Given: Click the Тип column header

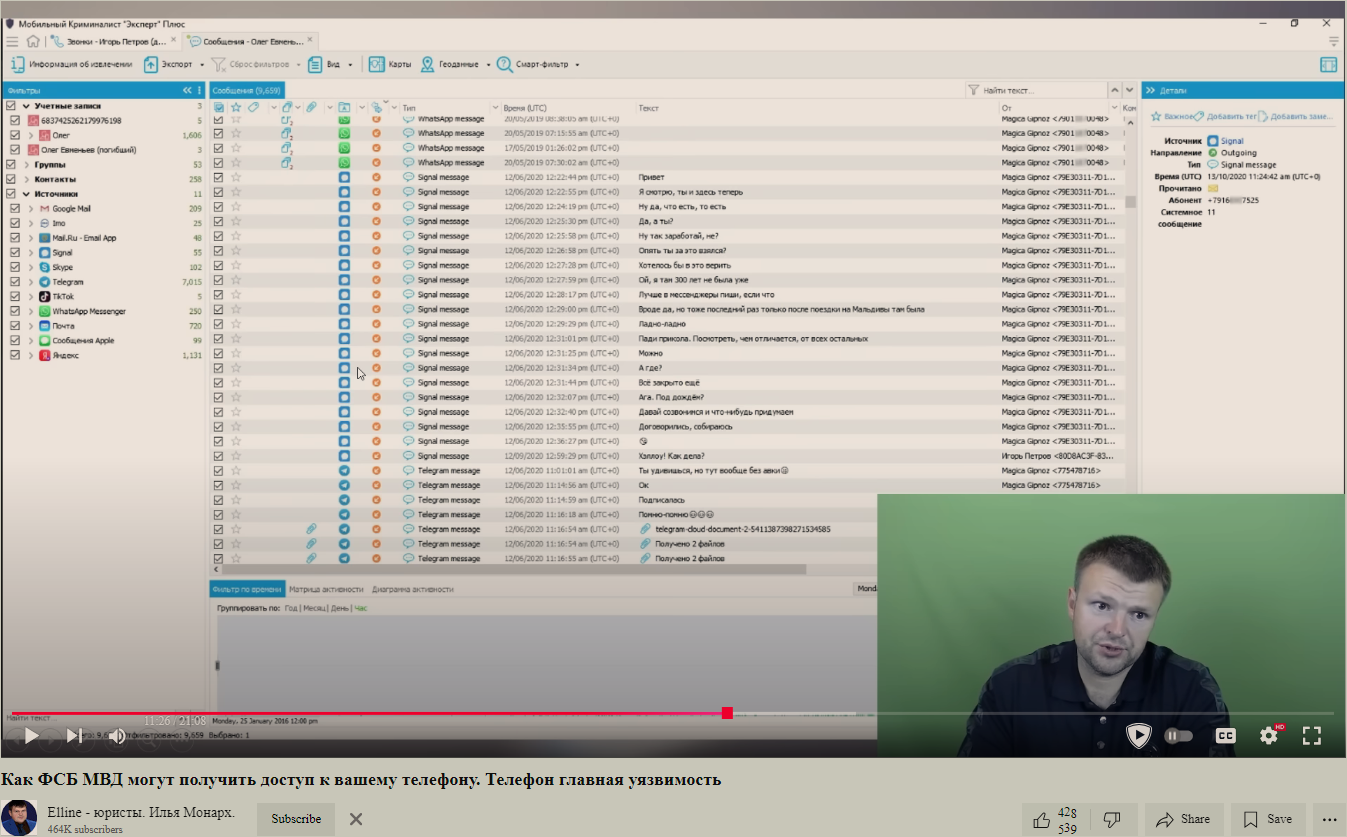Looking at the screenshot, I should (x=409, y=107).
